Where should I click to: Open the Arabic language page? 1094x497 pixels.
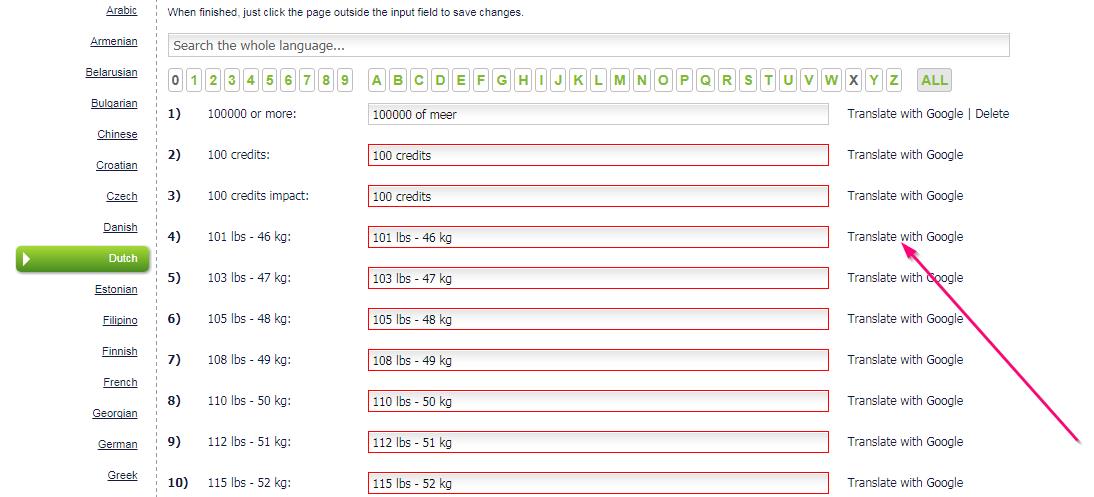point(122,11)
